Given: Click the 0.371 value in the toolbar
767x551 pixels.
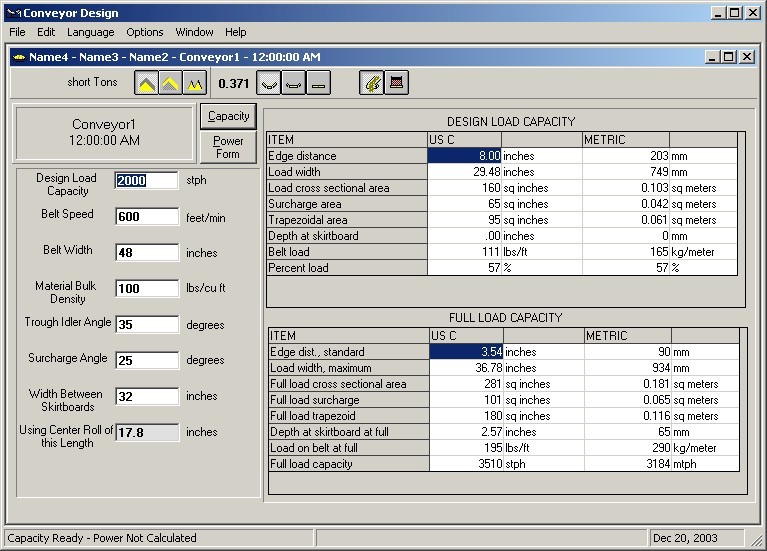Looking at the screenshot, I should click(233, 84).
